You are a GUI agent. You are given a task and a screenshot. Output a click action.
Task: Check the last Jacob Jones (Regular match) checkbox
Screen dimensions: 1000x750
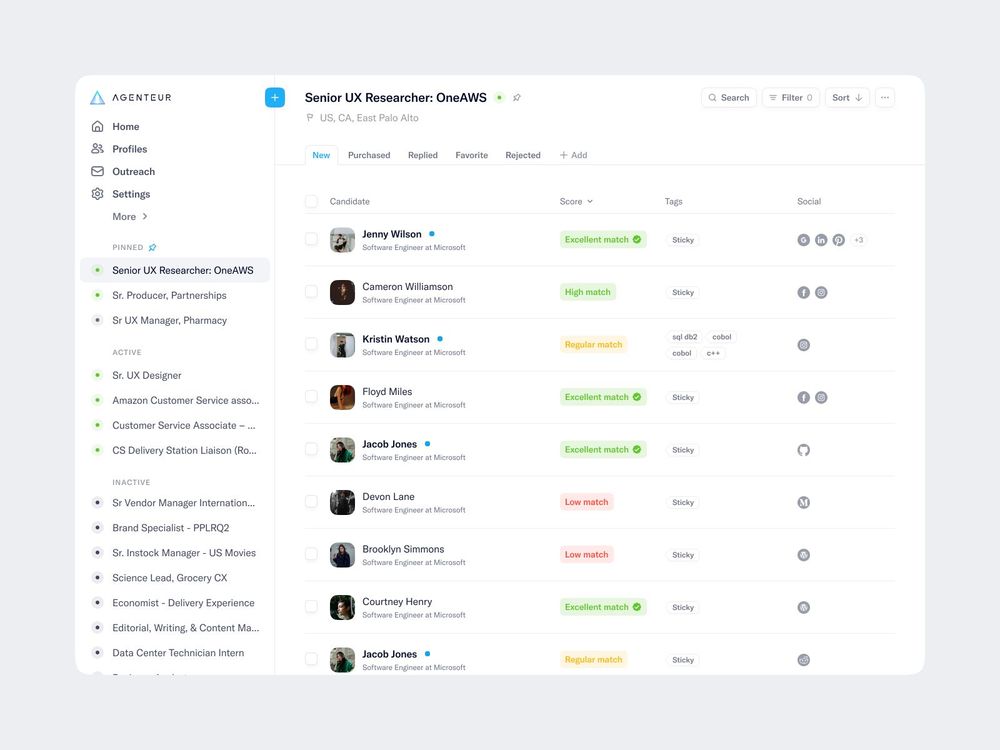point(311,659)
